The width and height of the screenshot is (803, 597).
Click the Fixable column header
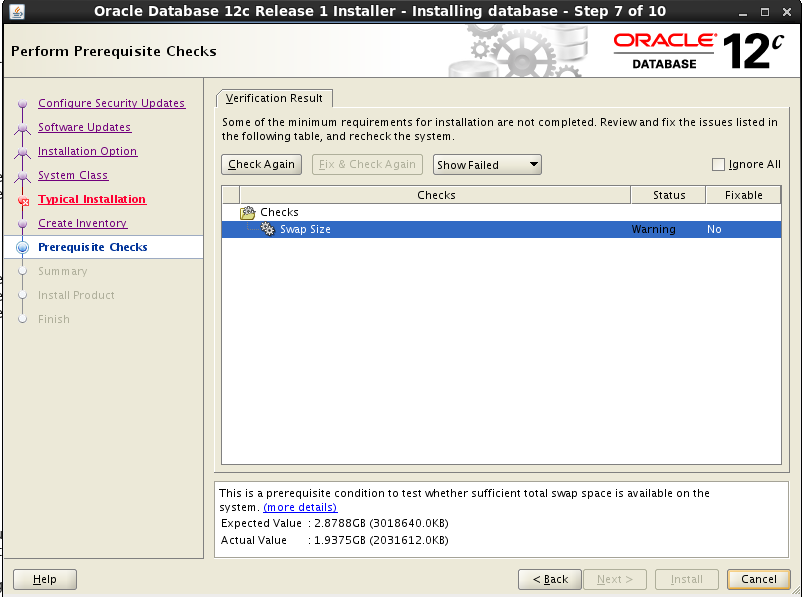(744, 195)
